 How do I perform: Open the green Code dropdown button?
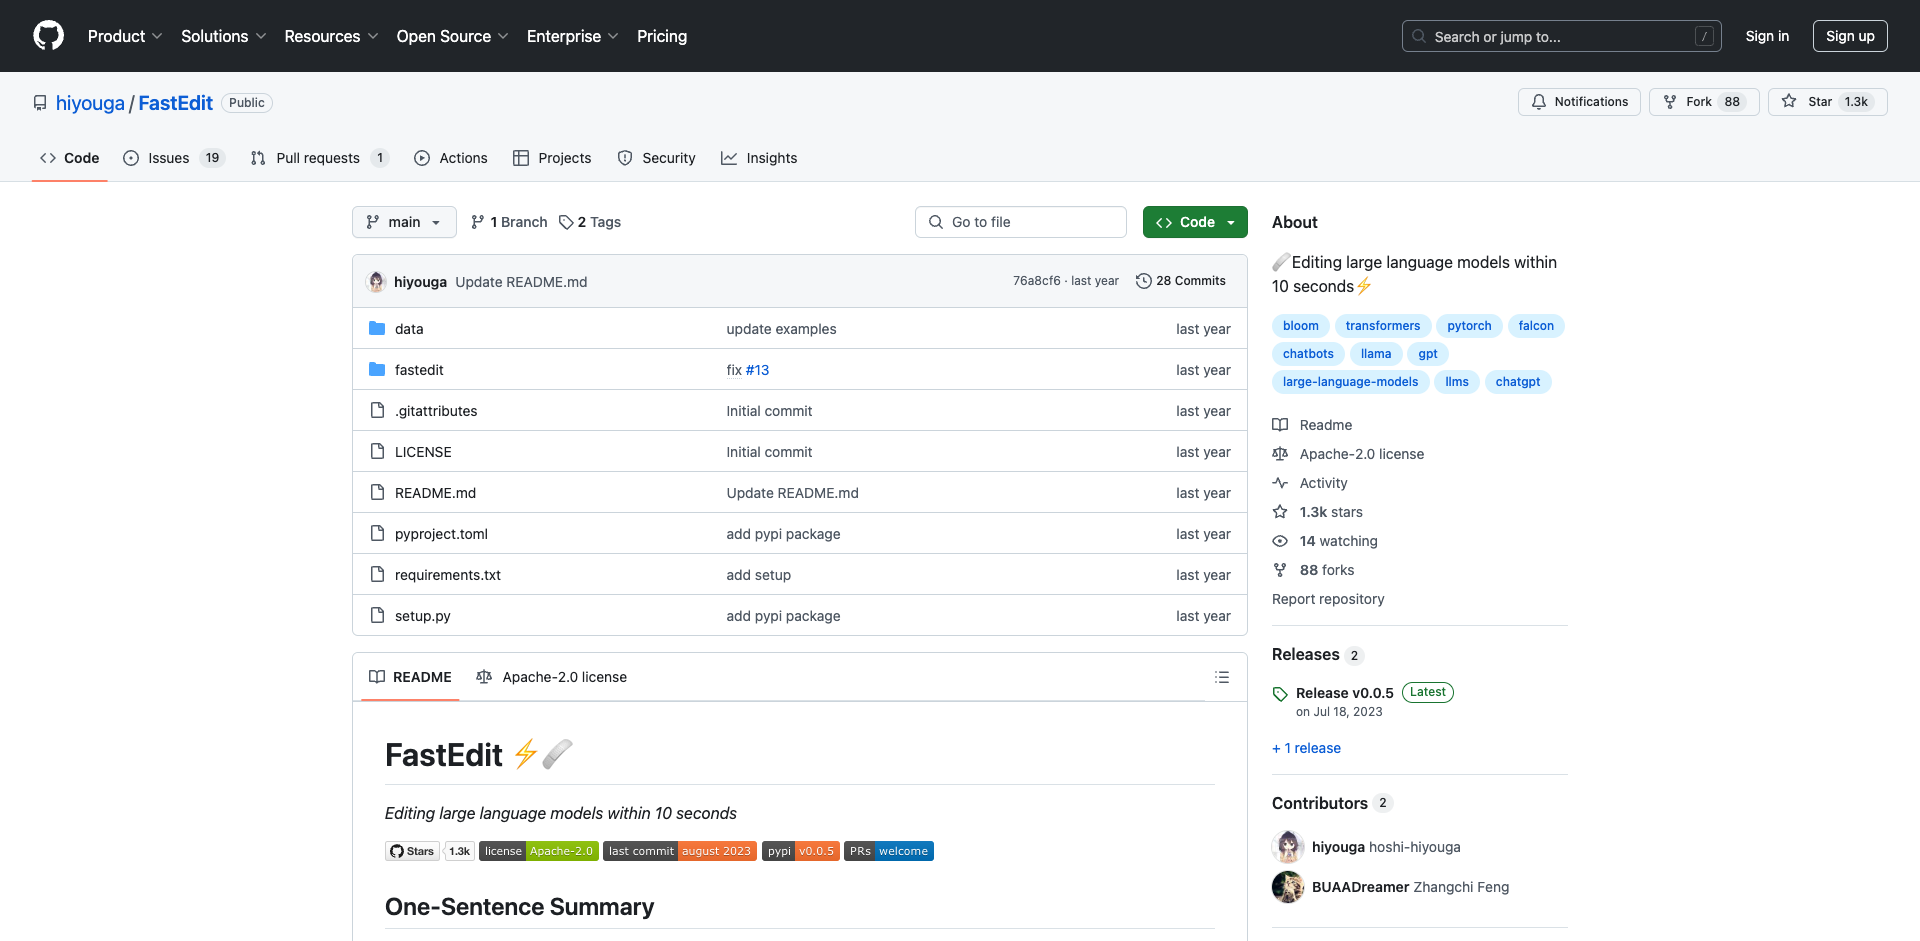coord(1195,222)
